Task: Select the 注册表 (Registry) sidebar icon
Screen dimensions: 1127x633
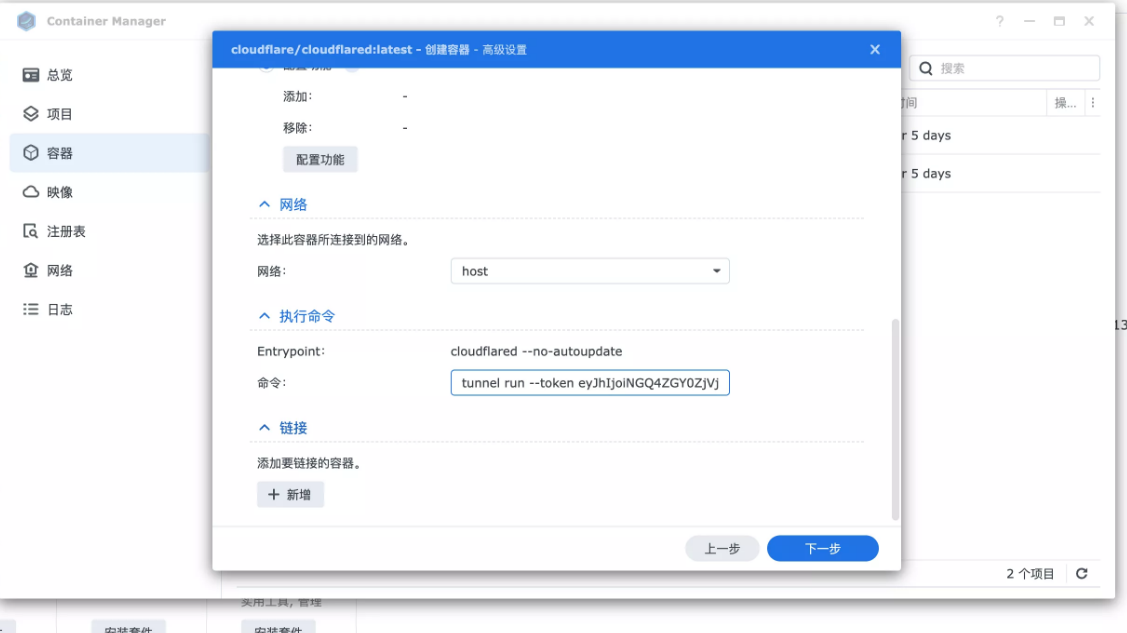Action: click(27, 230)
